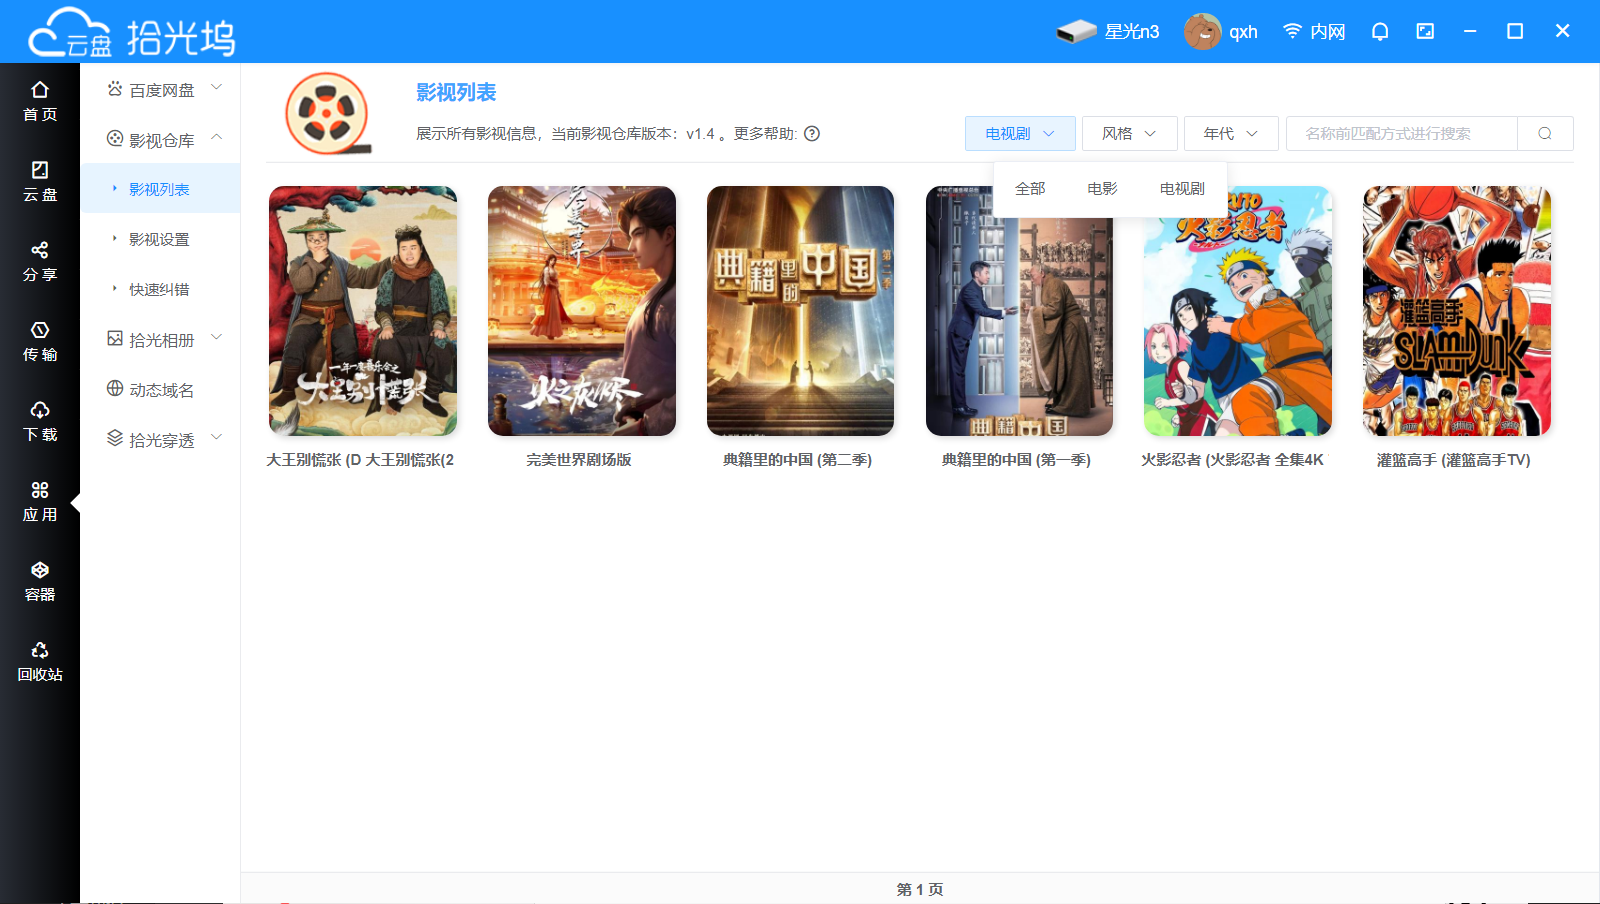Open the 大王别慌张 poster
This screenshot has height=904, width=1600.
pos(363,311)
